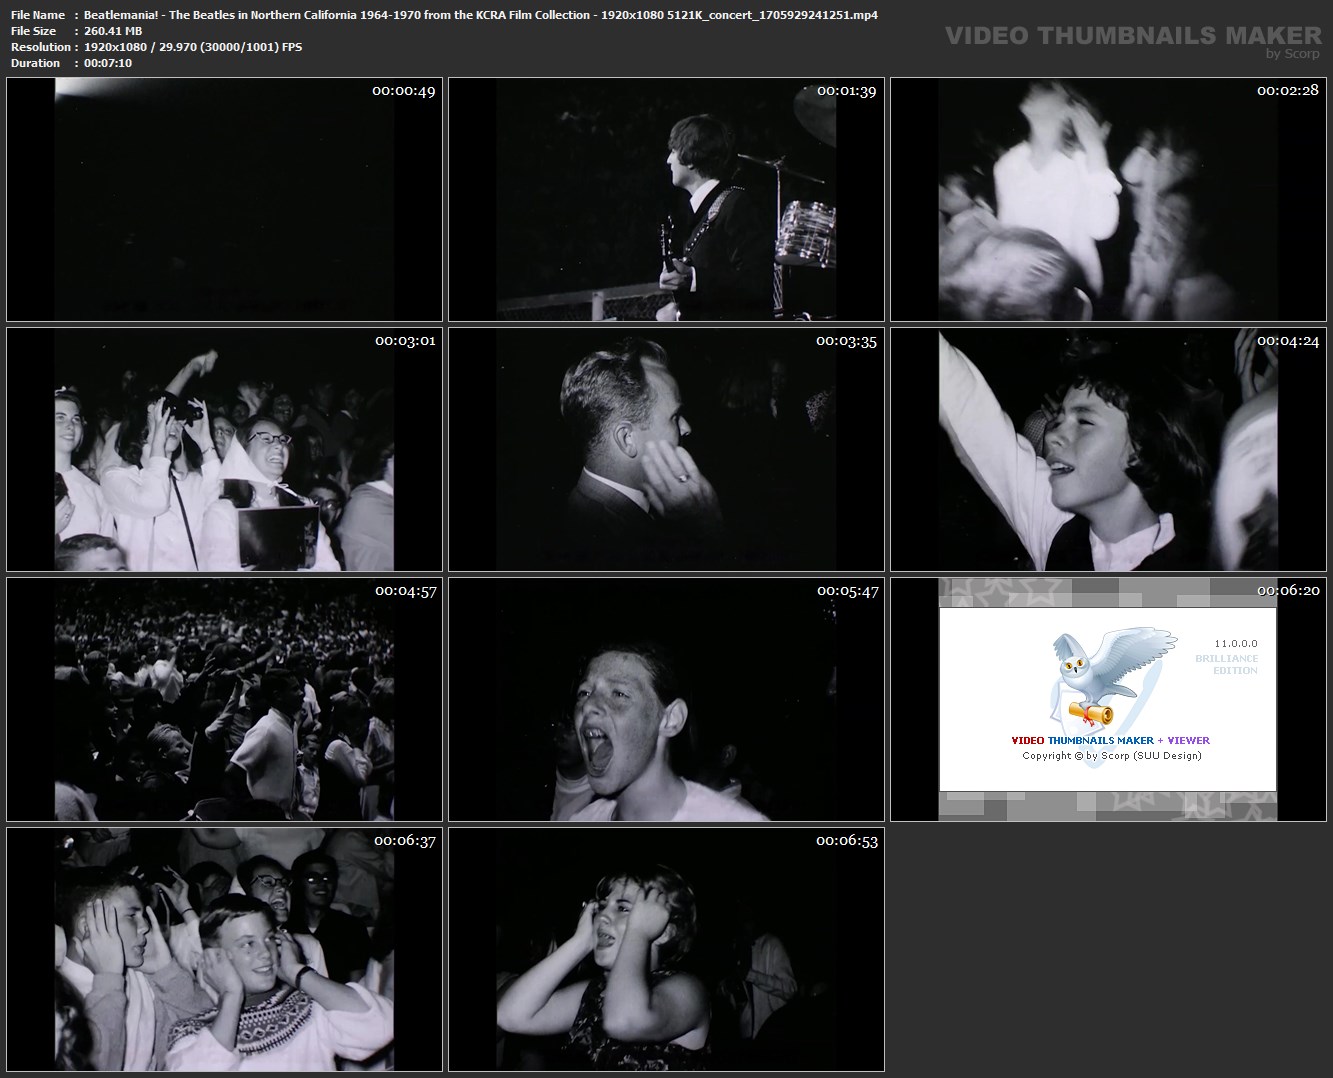View the crowd thumbnail at 00:04:57
The height and width of the screenshot is (1078, 1333).
click(x=224, y=700)
